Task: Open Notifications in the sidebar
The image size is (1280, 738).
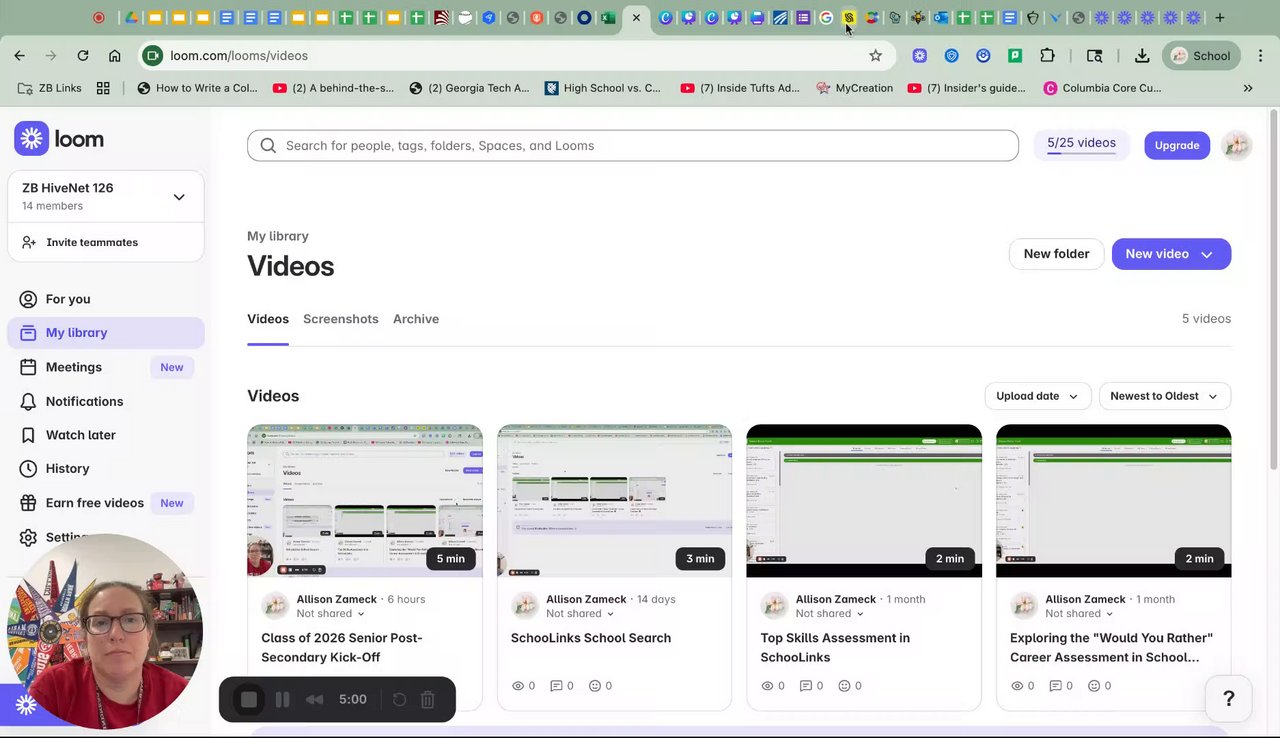Action: pos(106,401)
